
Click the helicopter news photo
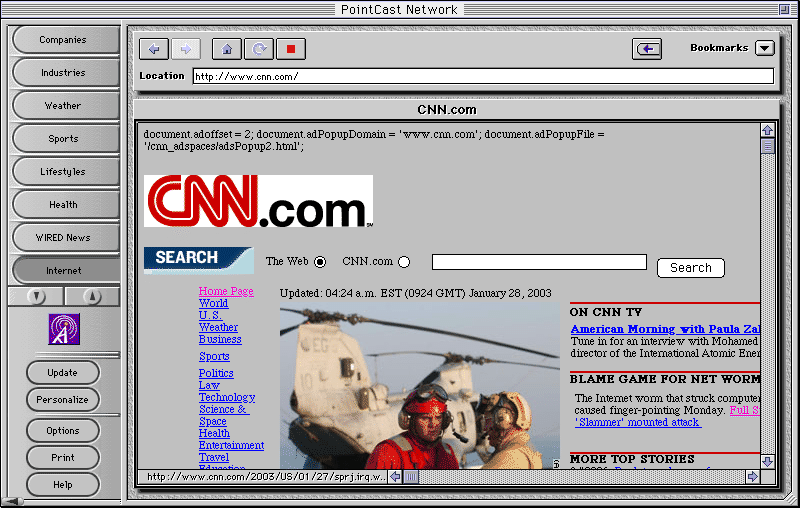(x=419, y=386)
